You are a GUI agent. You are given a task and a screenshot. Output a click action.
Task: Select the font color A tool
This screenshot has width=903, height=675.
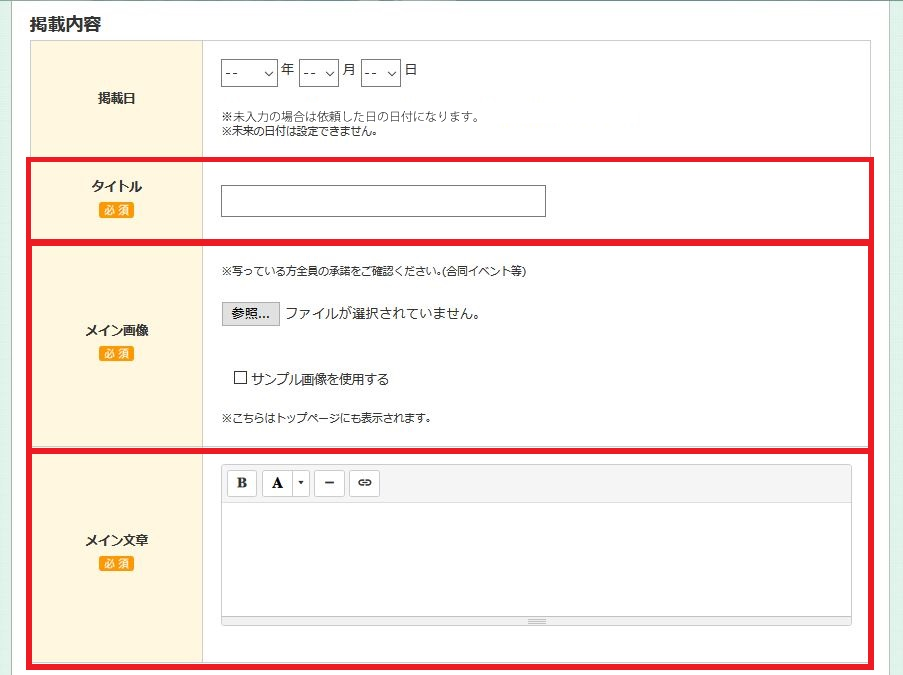pos(278,483)
